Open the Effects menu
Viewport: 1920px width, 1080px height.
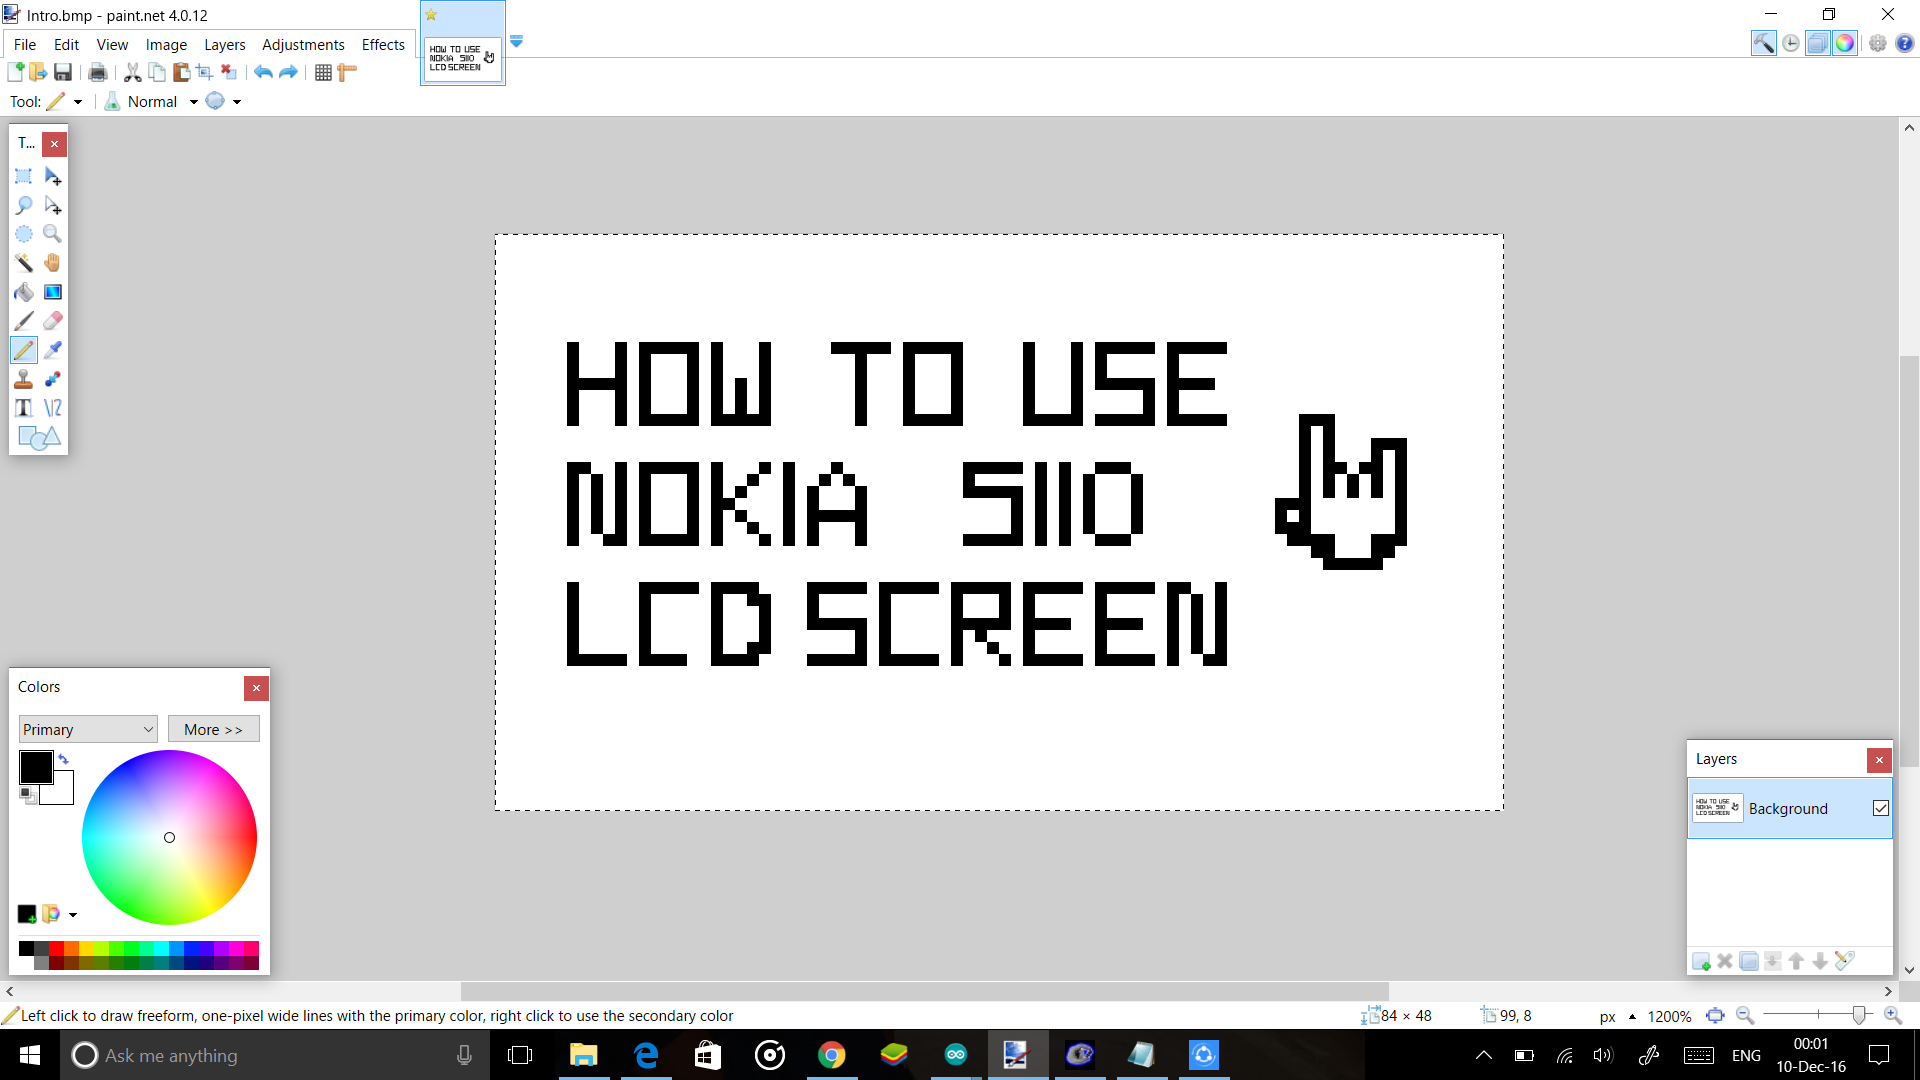click(382, 44)
